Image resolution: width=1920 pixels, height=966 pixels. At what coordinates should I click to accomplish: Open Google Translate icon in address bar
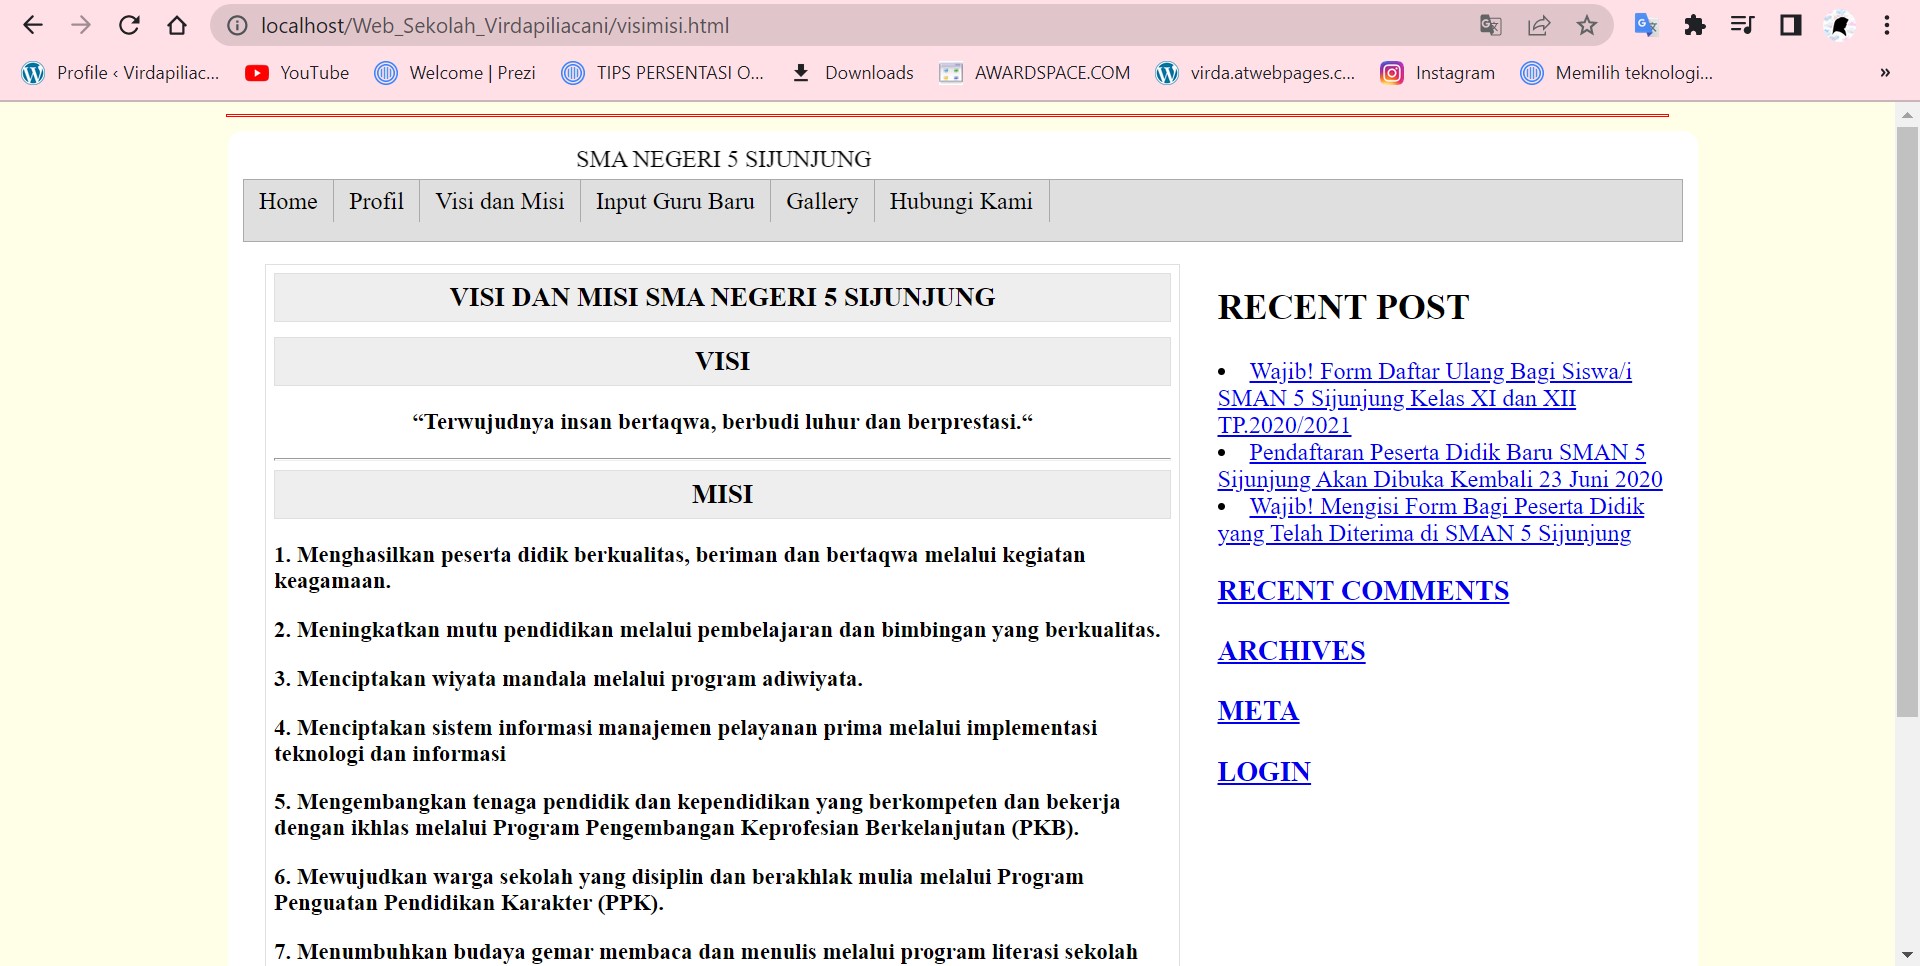pyautogui.click(x=1490, y=26)
